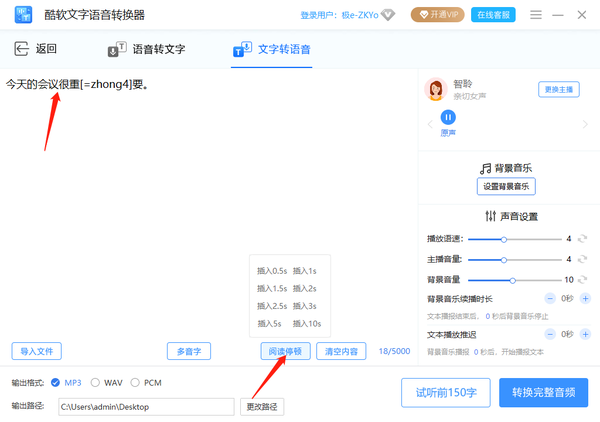Screen dimensions: 600x422
Task: Reset the 播放语速 value with its refresh icon
Action: (x=582, y=239)
